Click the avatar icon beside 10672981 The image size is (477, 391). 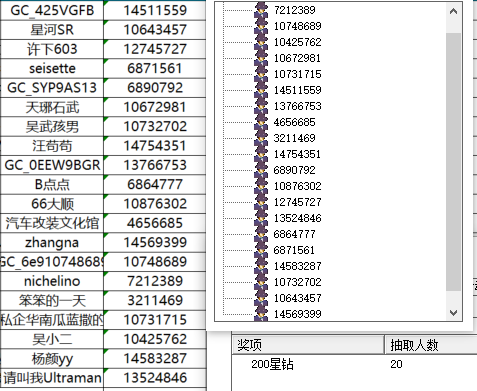click(x=261, y=58)
